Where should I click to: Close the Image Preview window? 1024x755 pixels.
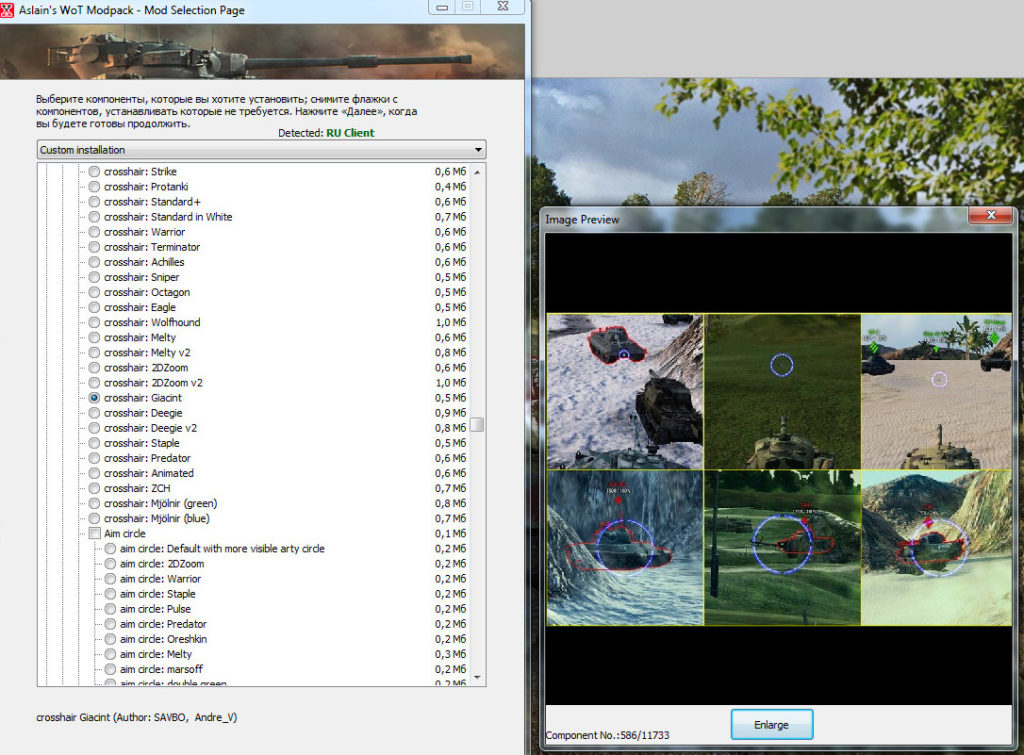pyautogui.click(x=991, y=216)
